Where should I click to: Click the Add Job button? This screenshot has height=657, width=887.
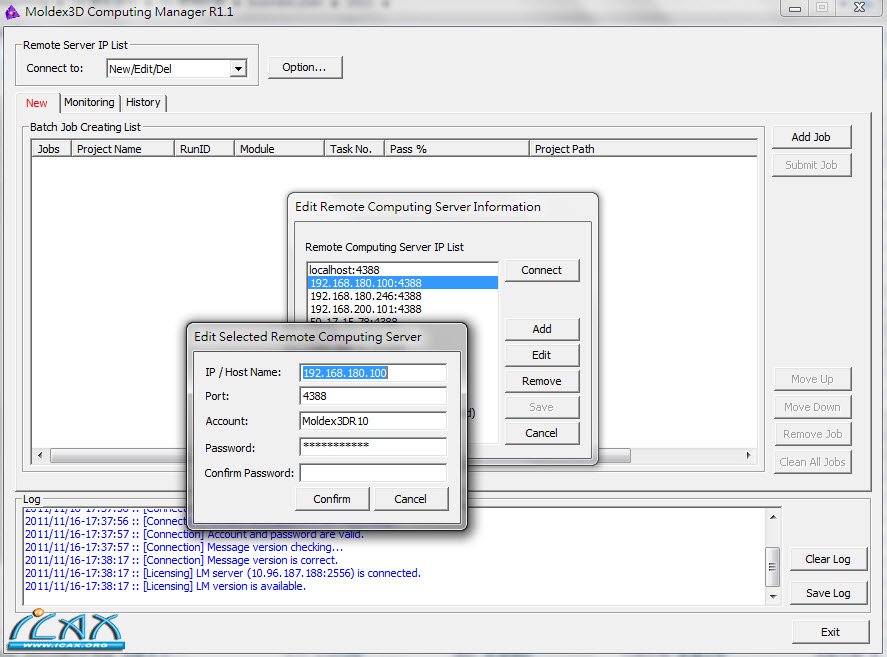tap(811, 137)
